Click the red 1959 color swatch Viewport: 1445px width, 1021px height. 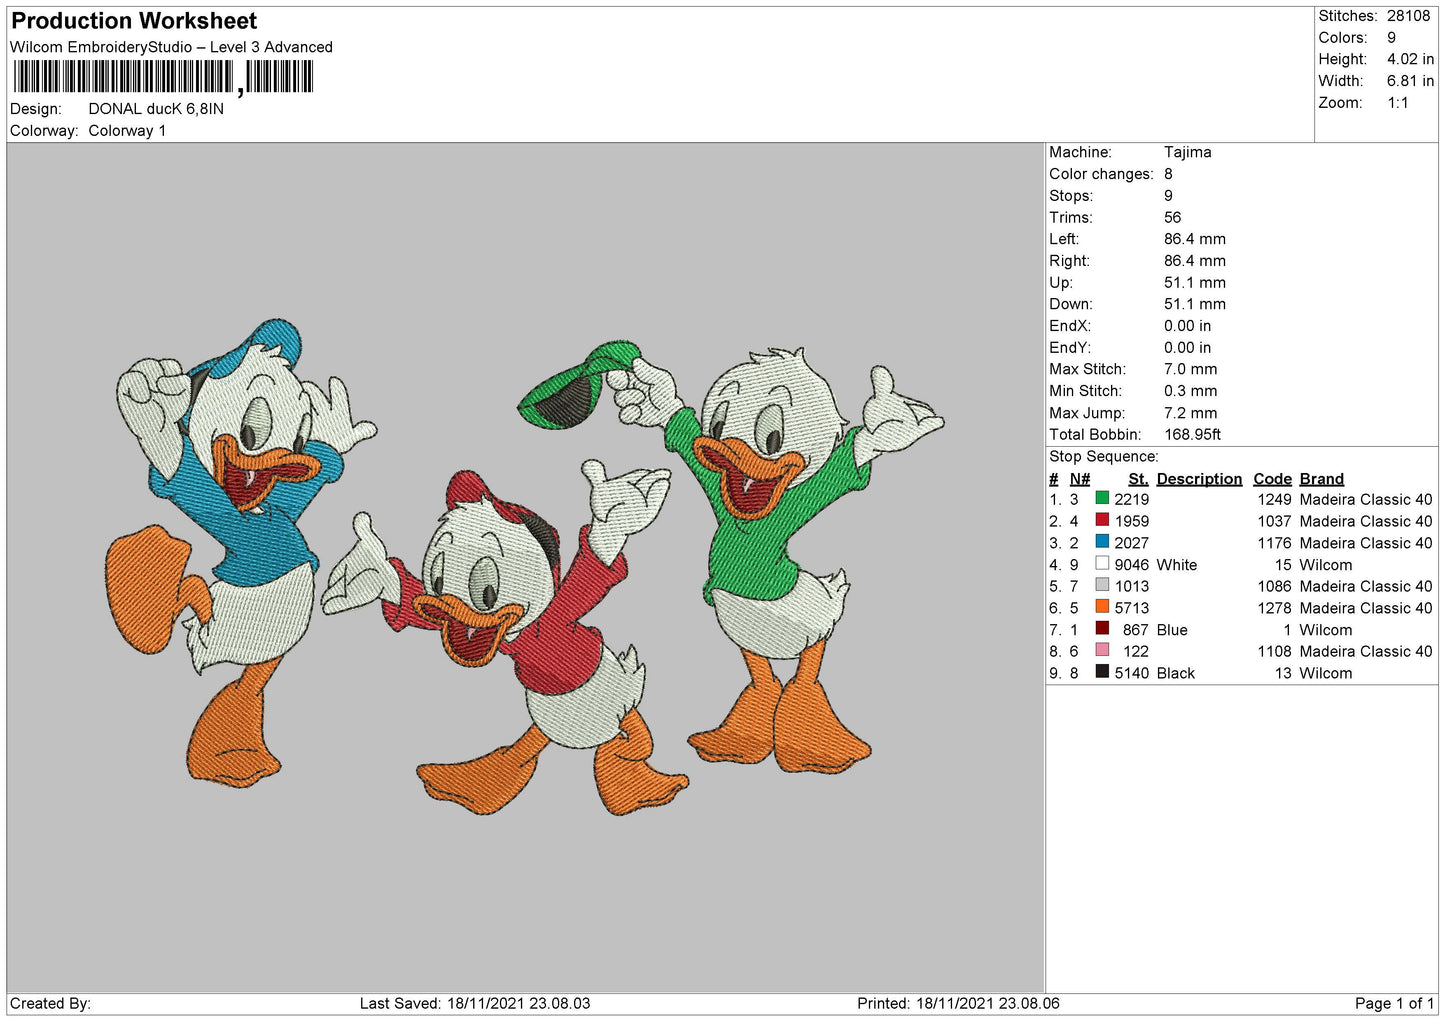coord(1102,520)
